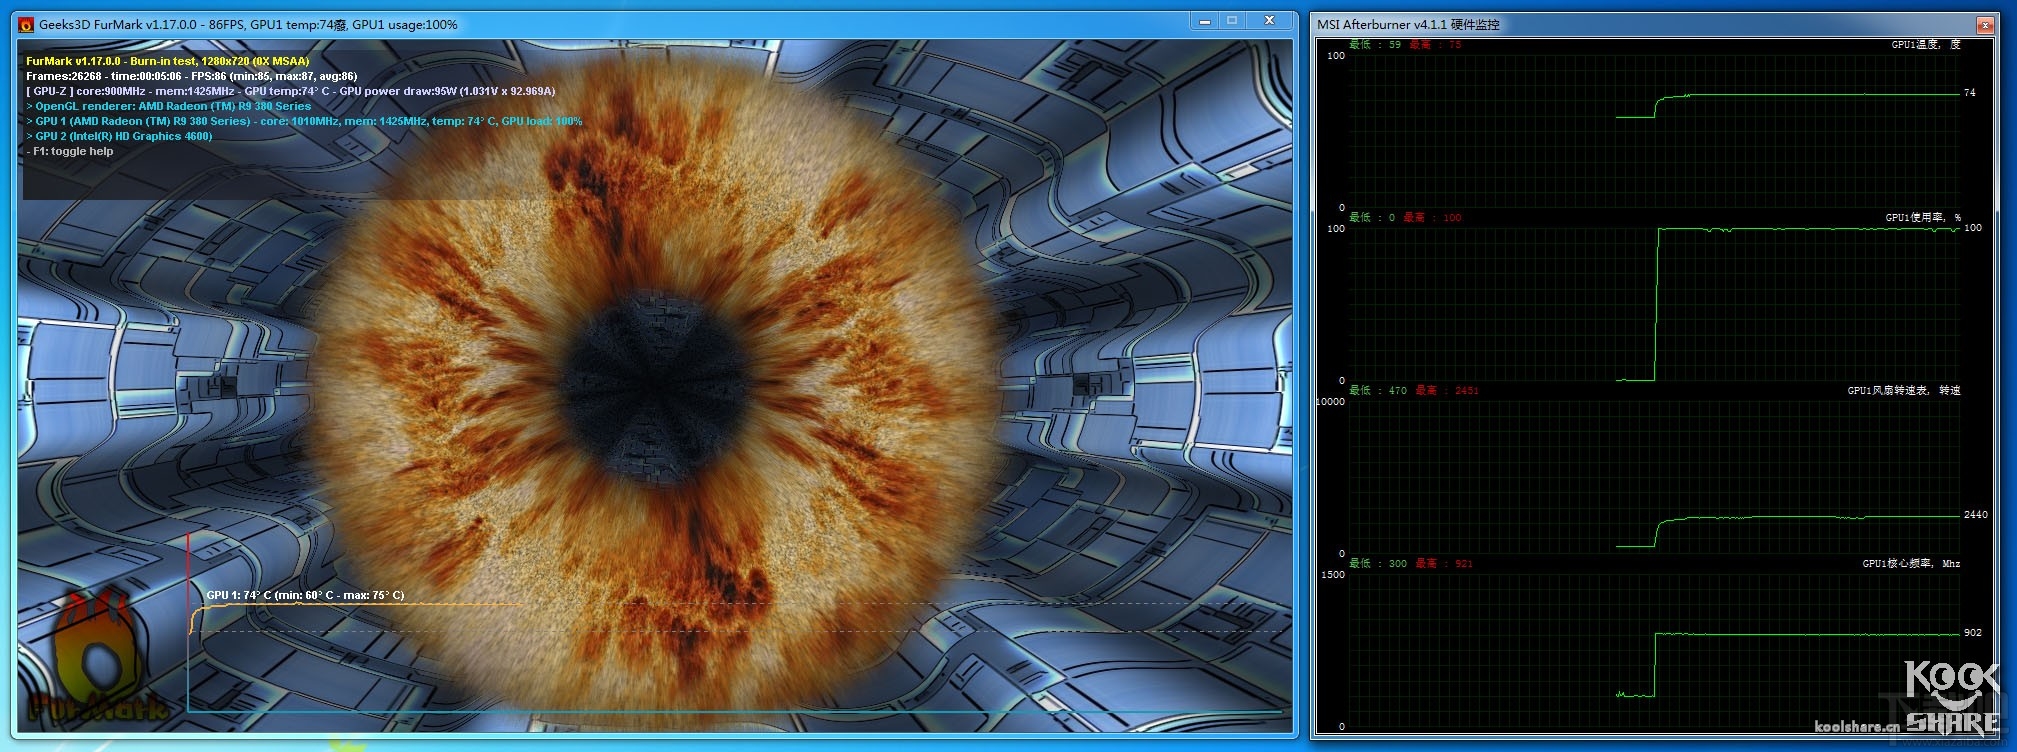2017x752 pixels.
Task: Maximize the Geeks3D FurMark window
Action: (1232, 21)
